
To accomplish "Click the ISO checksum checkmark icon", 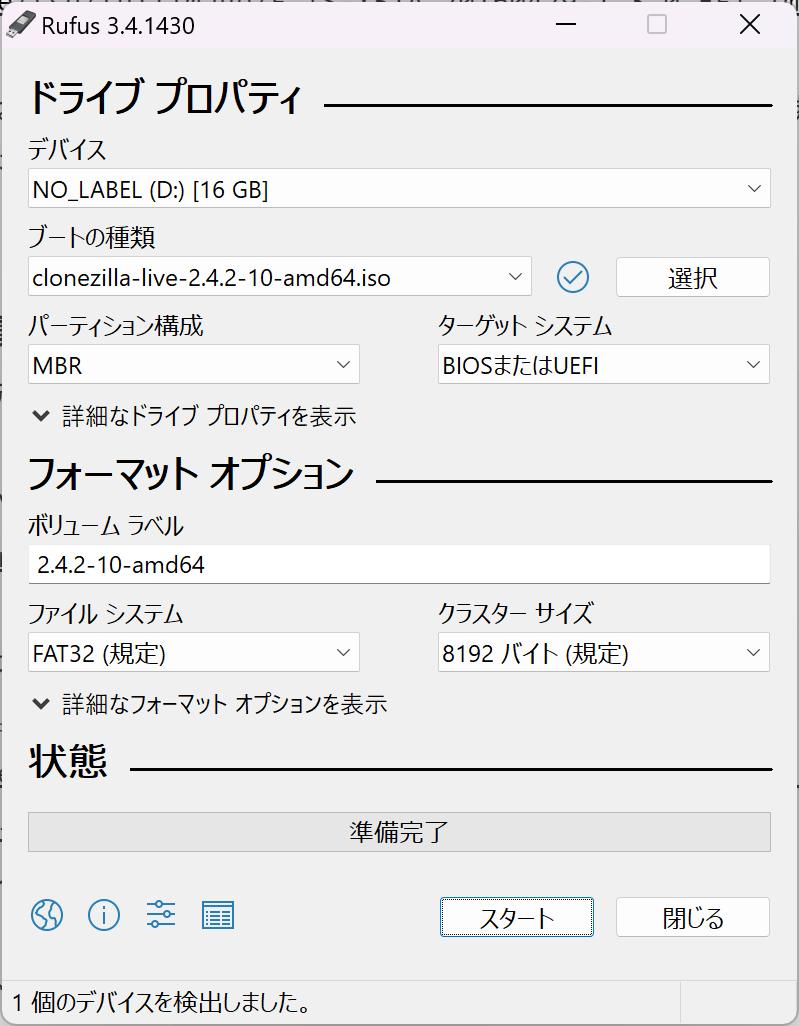I will tap(573, 277).
